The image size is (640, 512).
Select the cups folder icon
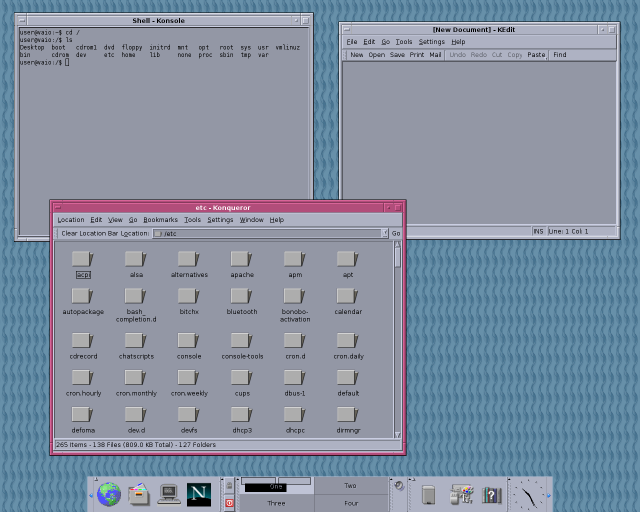242,377
